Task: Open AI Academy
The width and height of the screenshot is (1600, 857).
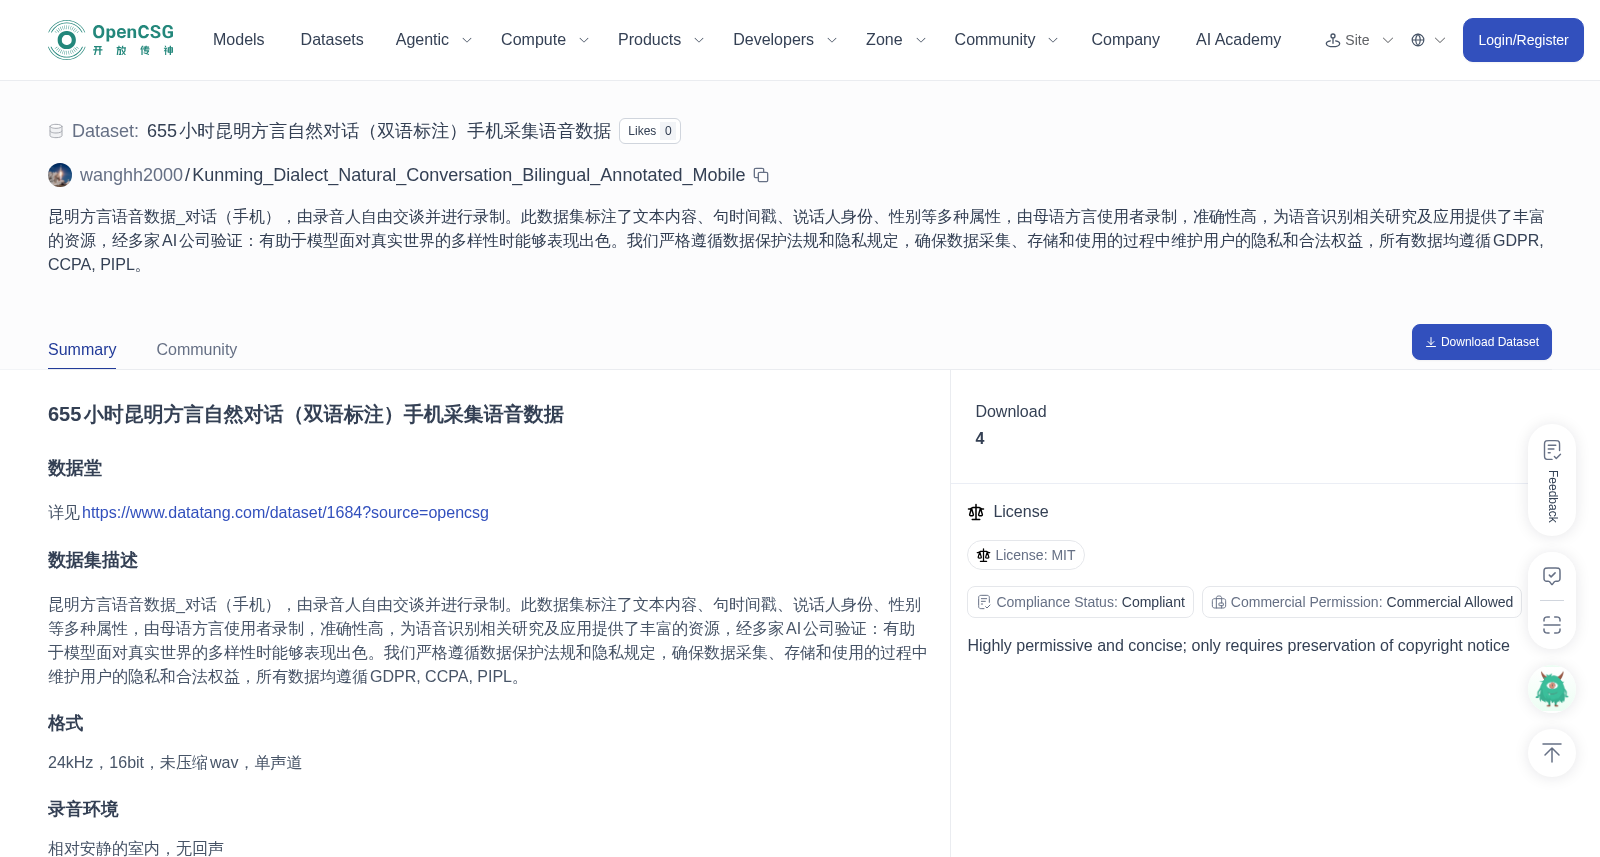Action: 1238,40
